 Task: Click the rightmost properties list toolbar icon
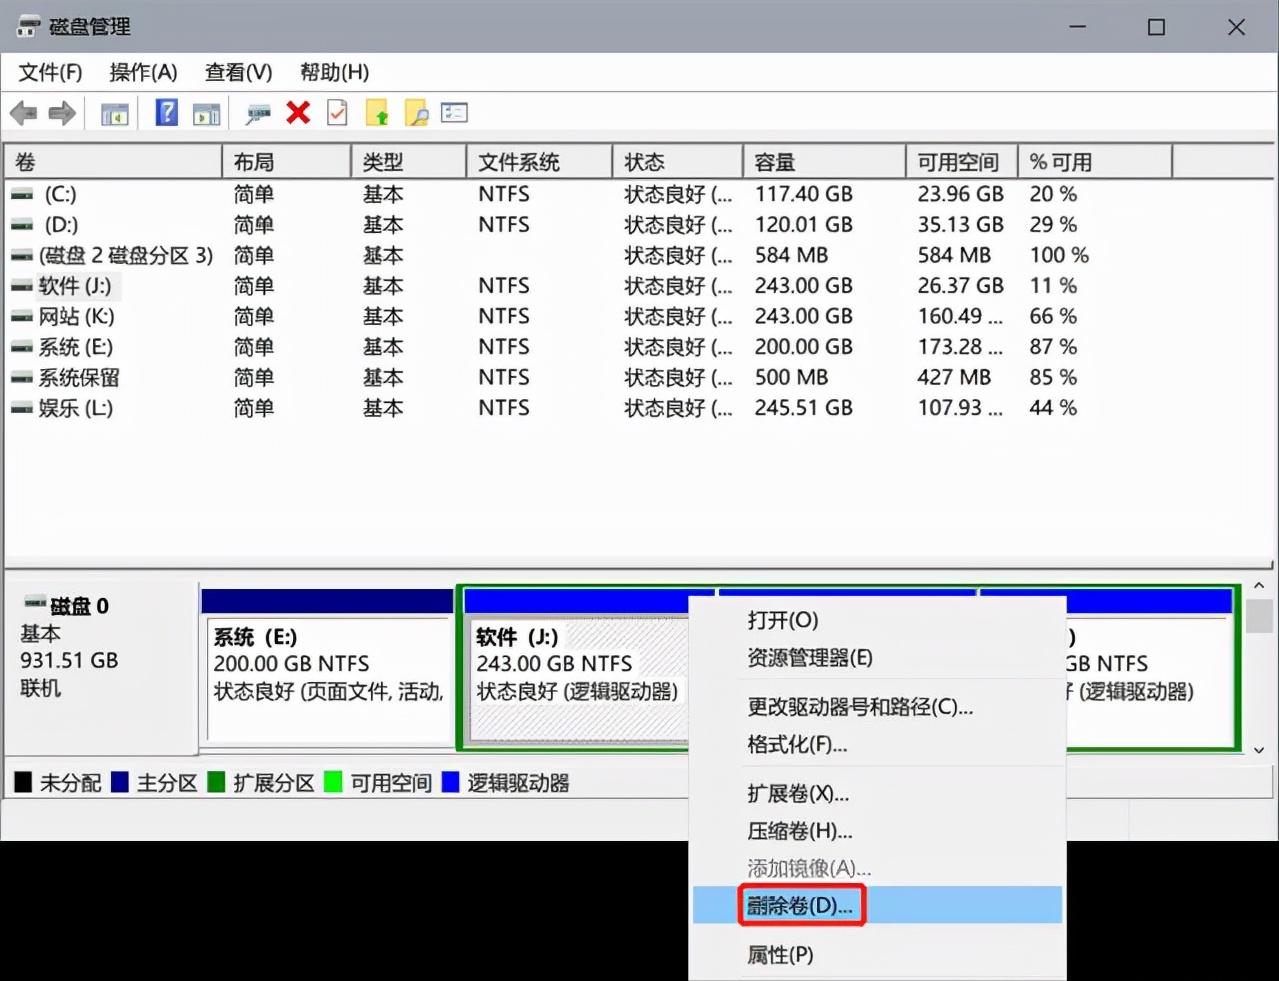tap(453, 112)
